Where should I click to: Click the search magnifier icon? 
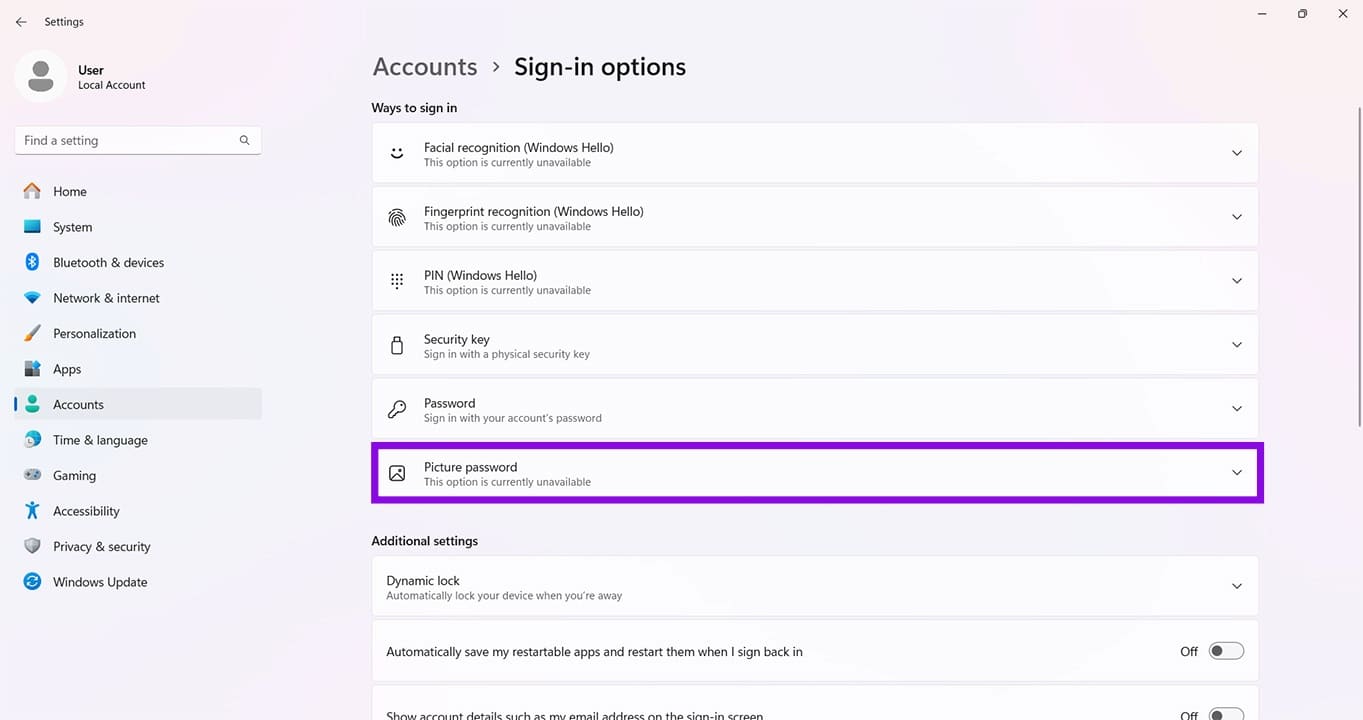point(244,140)
